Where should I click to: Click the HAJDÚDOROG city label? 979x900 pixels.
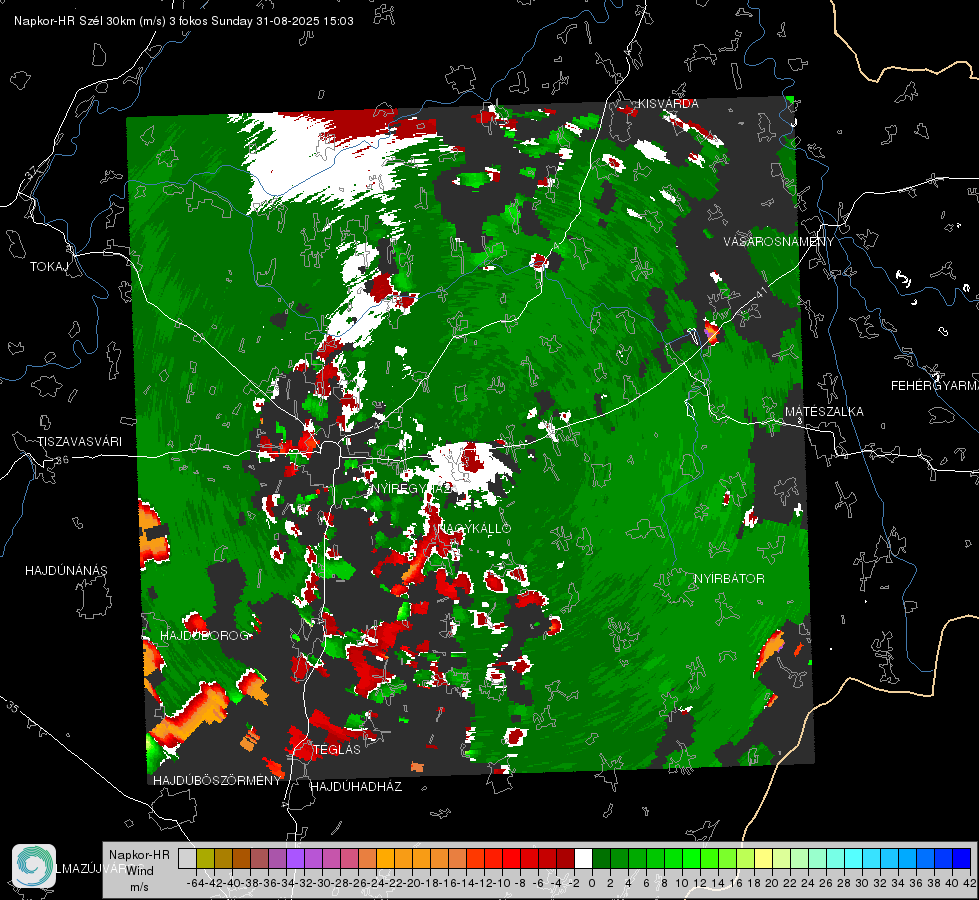(x=205, y=635)
